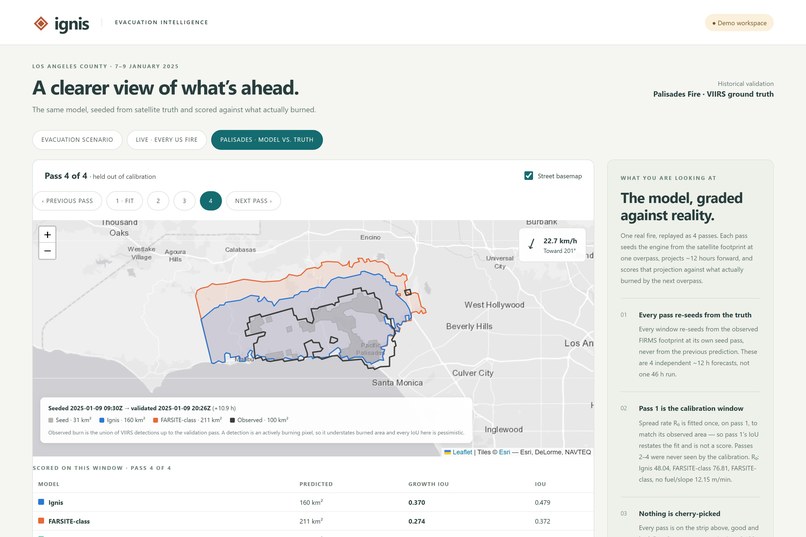Click the 'A clearer view of what's ahead.' heading
The height and width of the screenshot is (537, 806).
[x=166, y=88]
